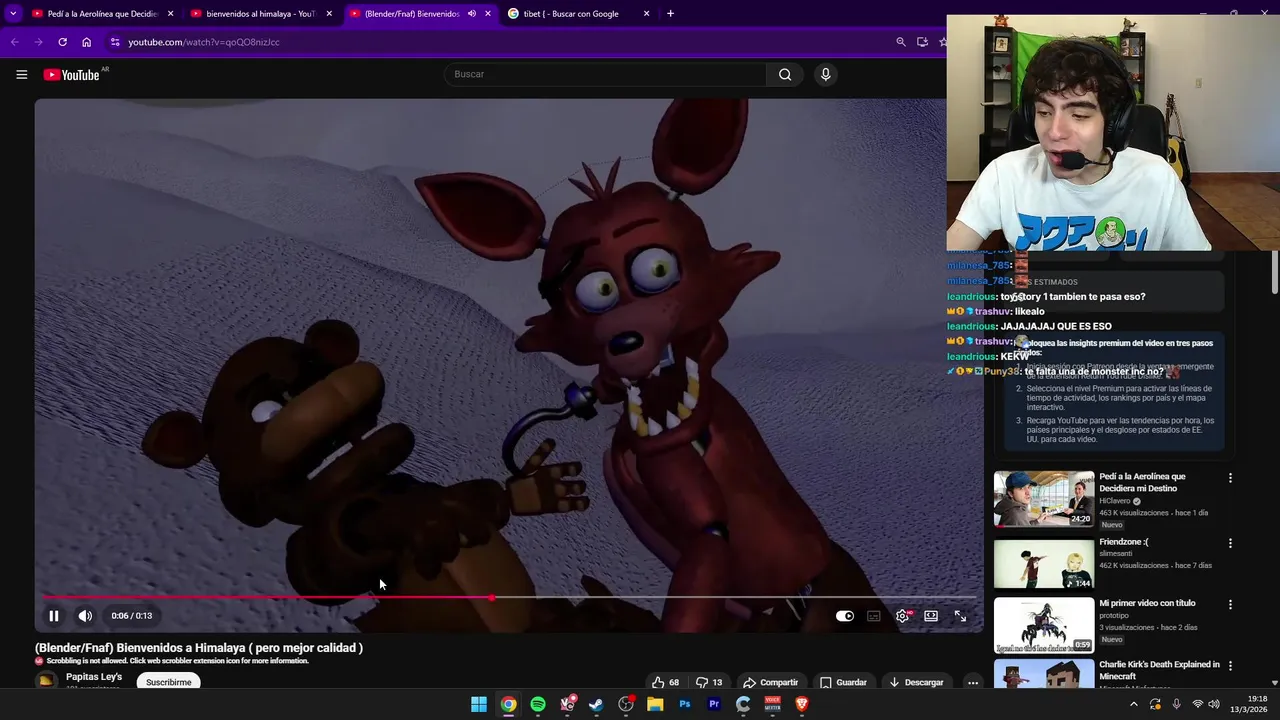Like the video with thumbs up
Screen dimensions: 1280x720
tap(665, 682)
